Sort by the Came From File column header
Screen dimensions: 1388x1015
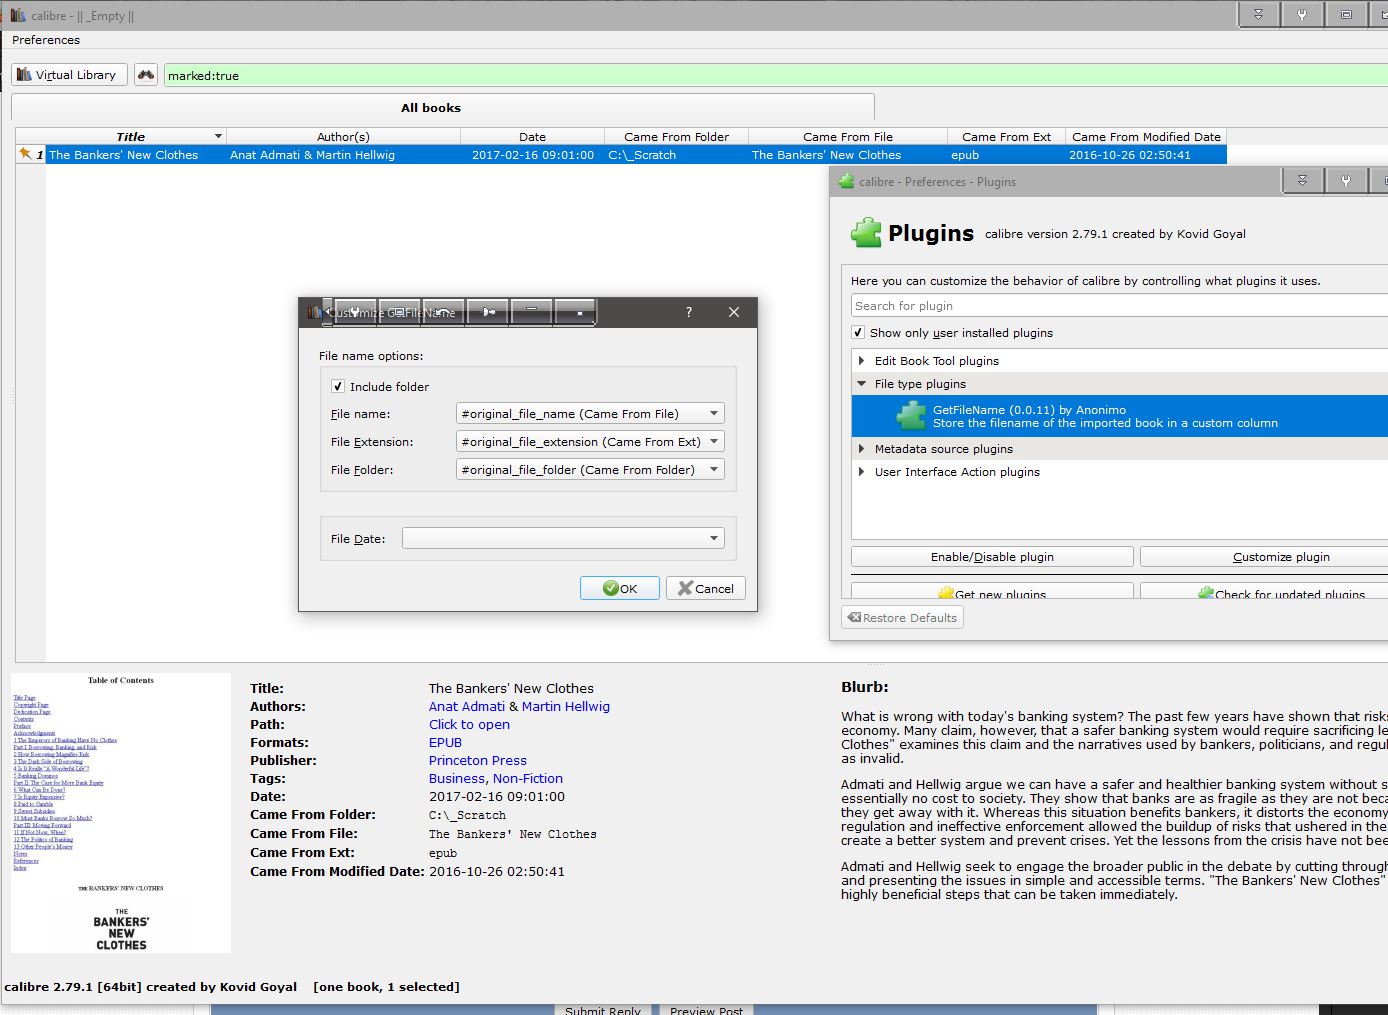point(848,137)
